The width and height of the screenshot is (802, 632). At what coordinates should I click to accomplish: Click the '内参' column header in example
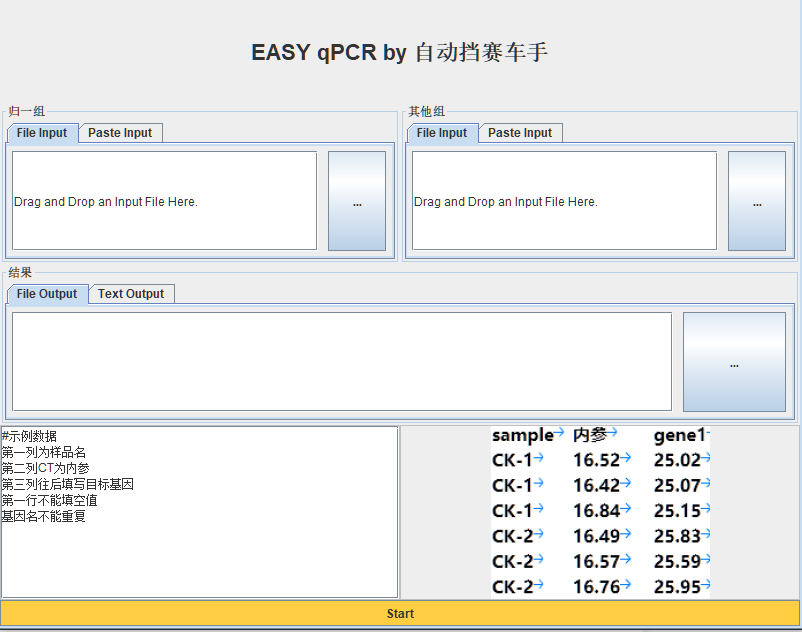[590, 435]
